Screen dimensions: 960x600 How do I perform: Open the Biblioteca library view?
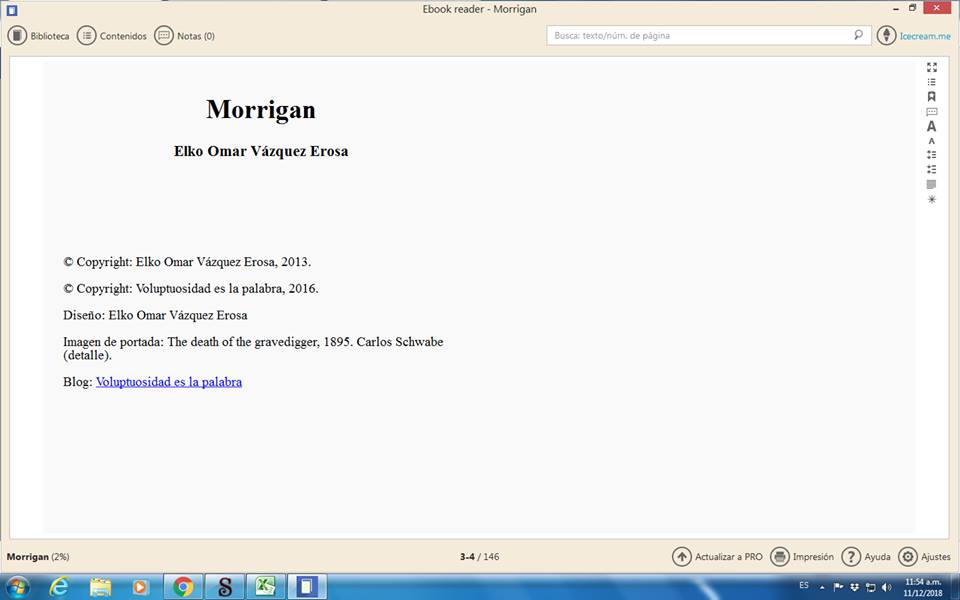point(39,36)
